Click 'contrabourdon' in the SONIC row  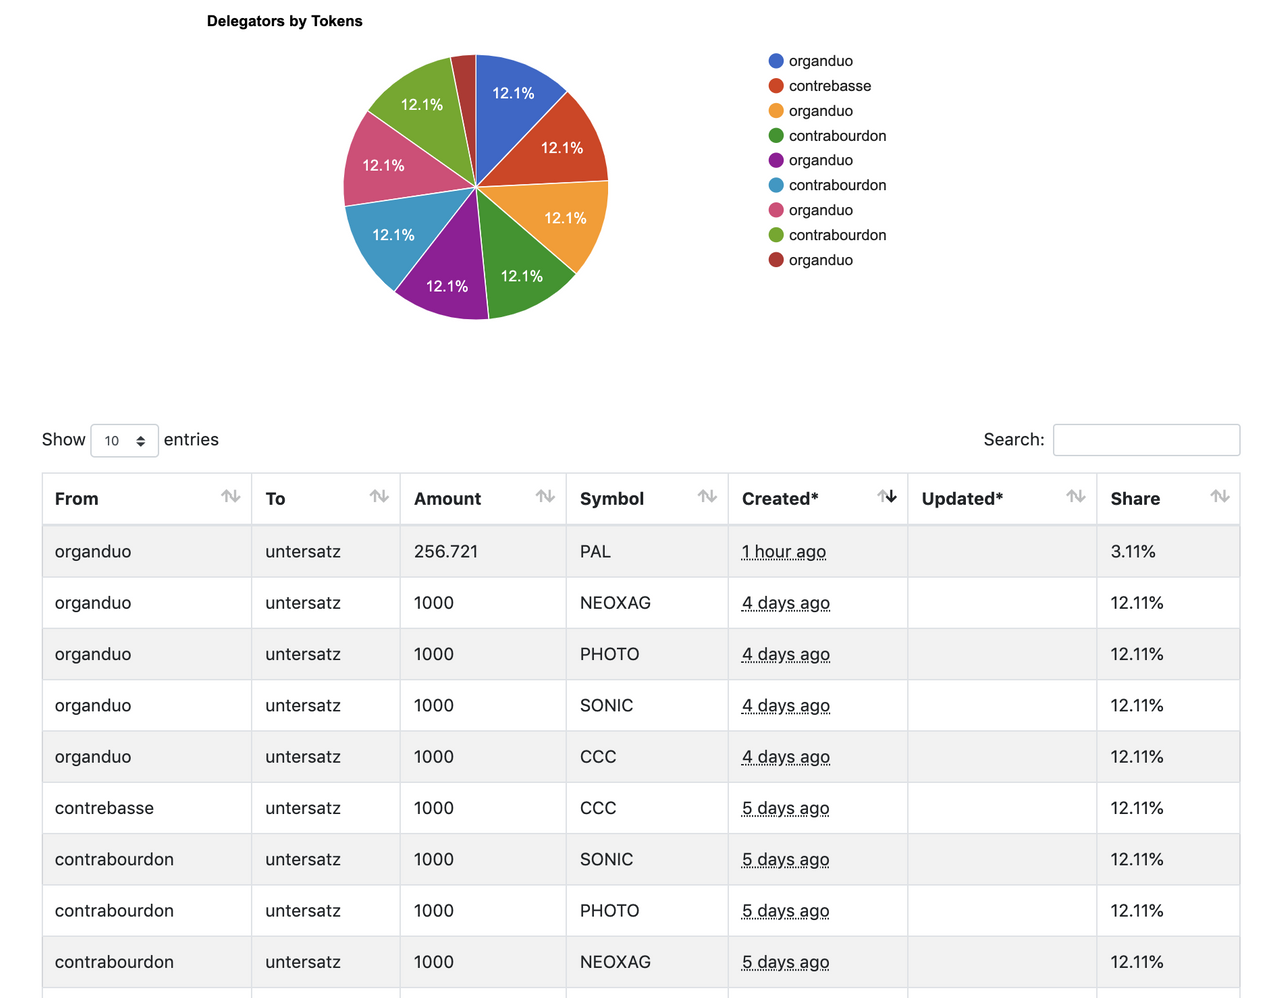(x=114, y=859)
